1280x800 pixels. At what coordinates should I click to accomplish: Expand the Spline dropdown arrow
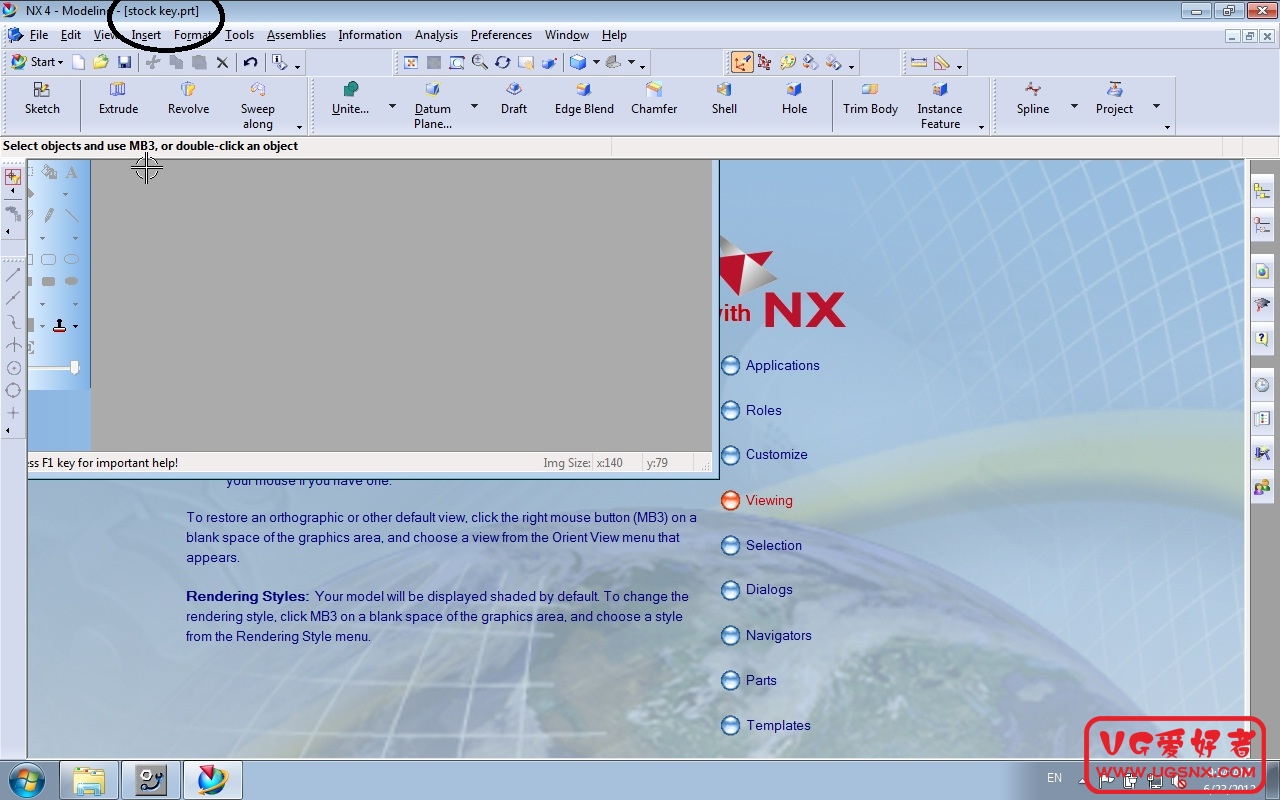(x=1074, y=106)
